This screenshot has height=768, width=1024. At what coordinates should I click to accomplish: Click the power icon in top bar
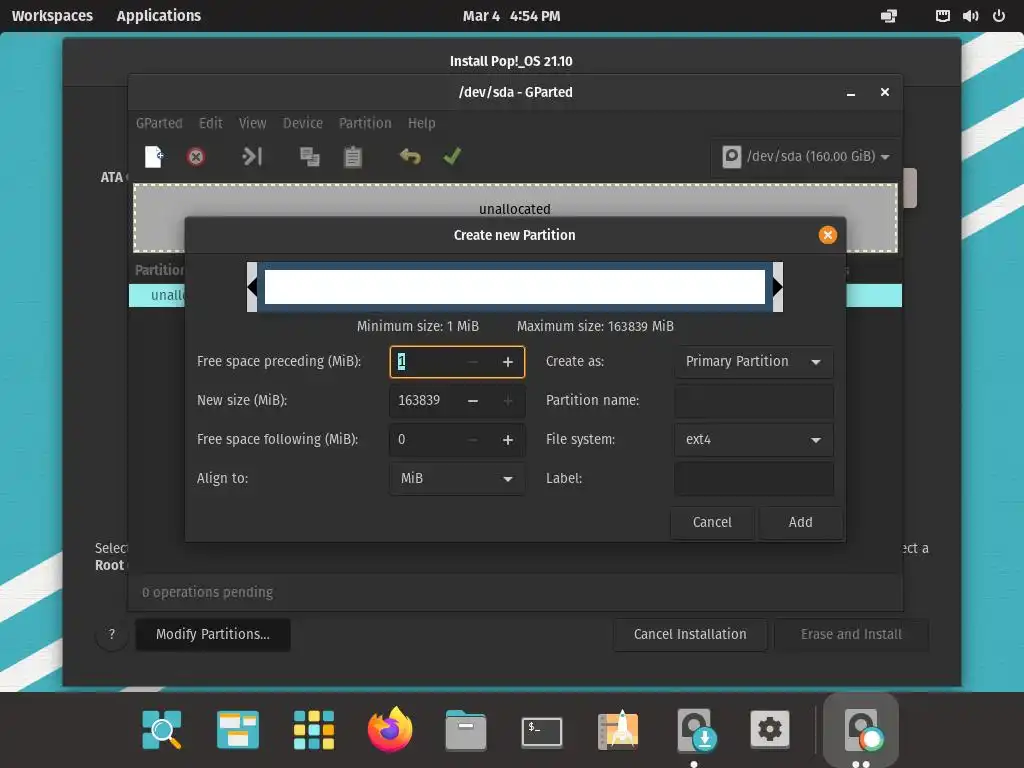(999, 16)
